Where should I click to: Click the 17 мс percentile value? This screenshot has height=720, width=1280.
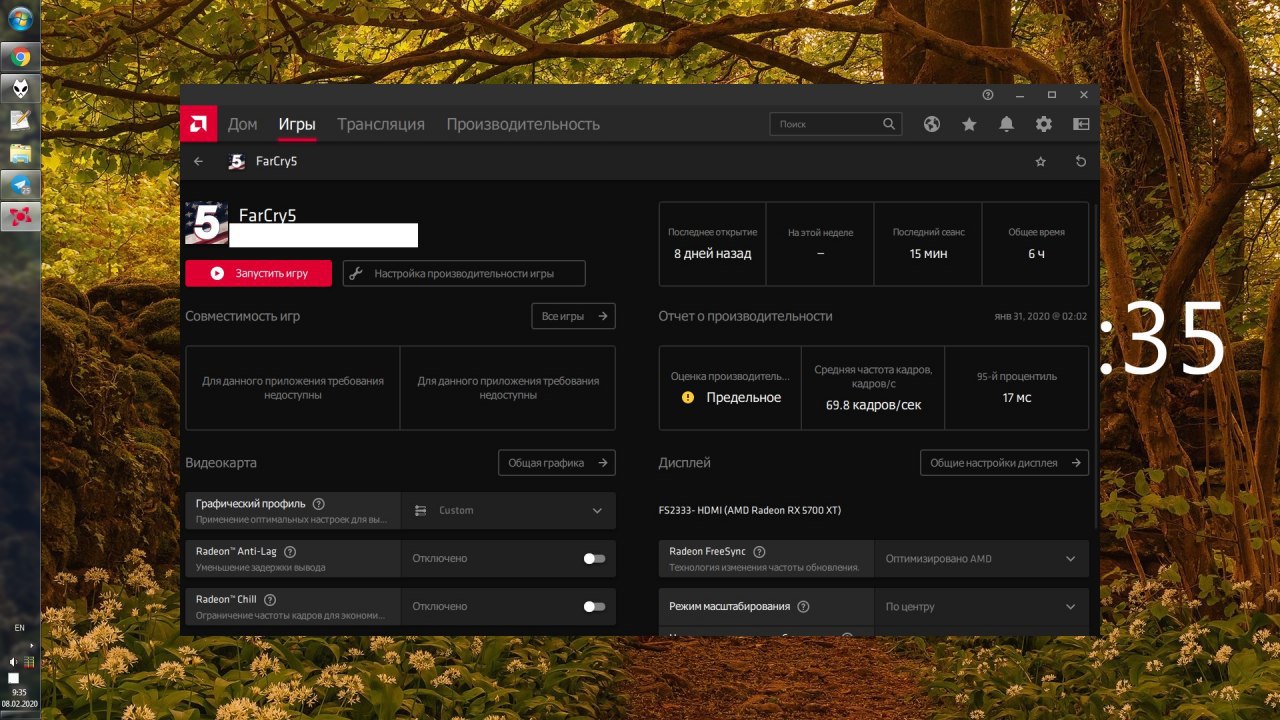1017,397
